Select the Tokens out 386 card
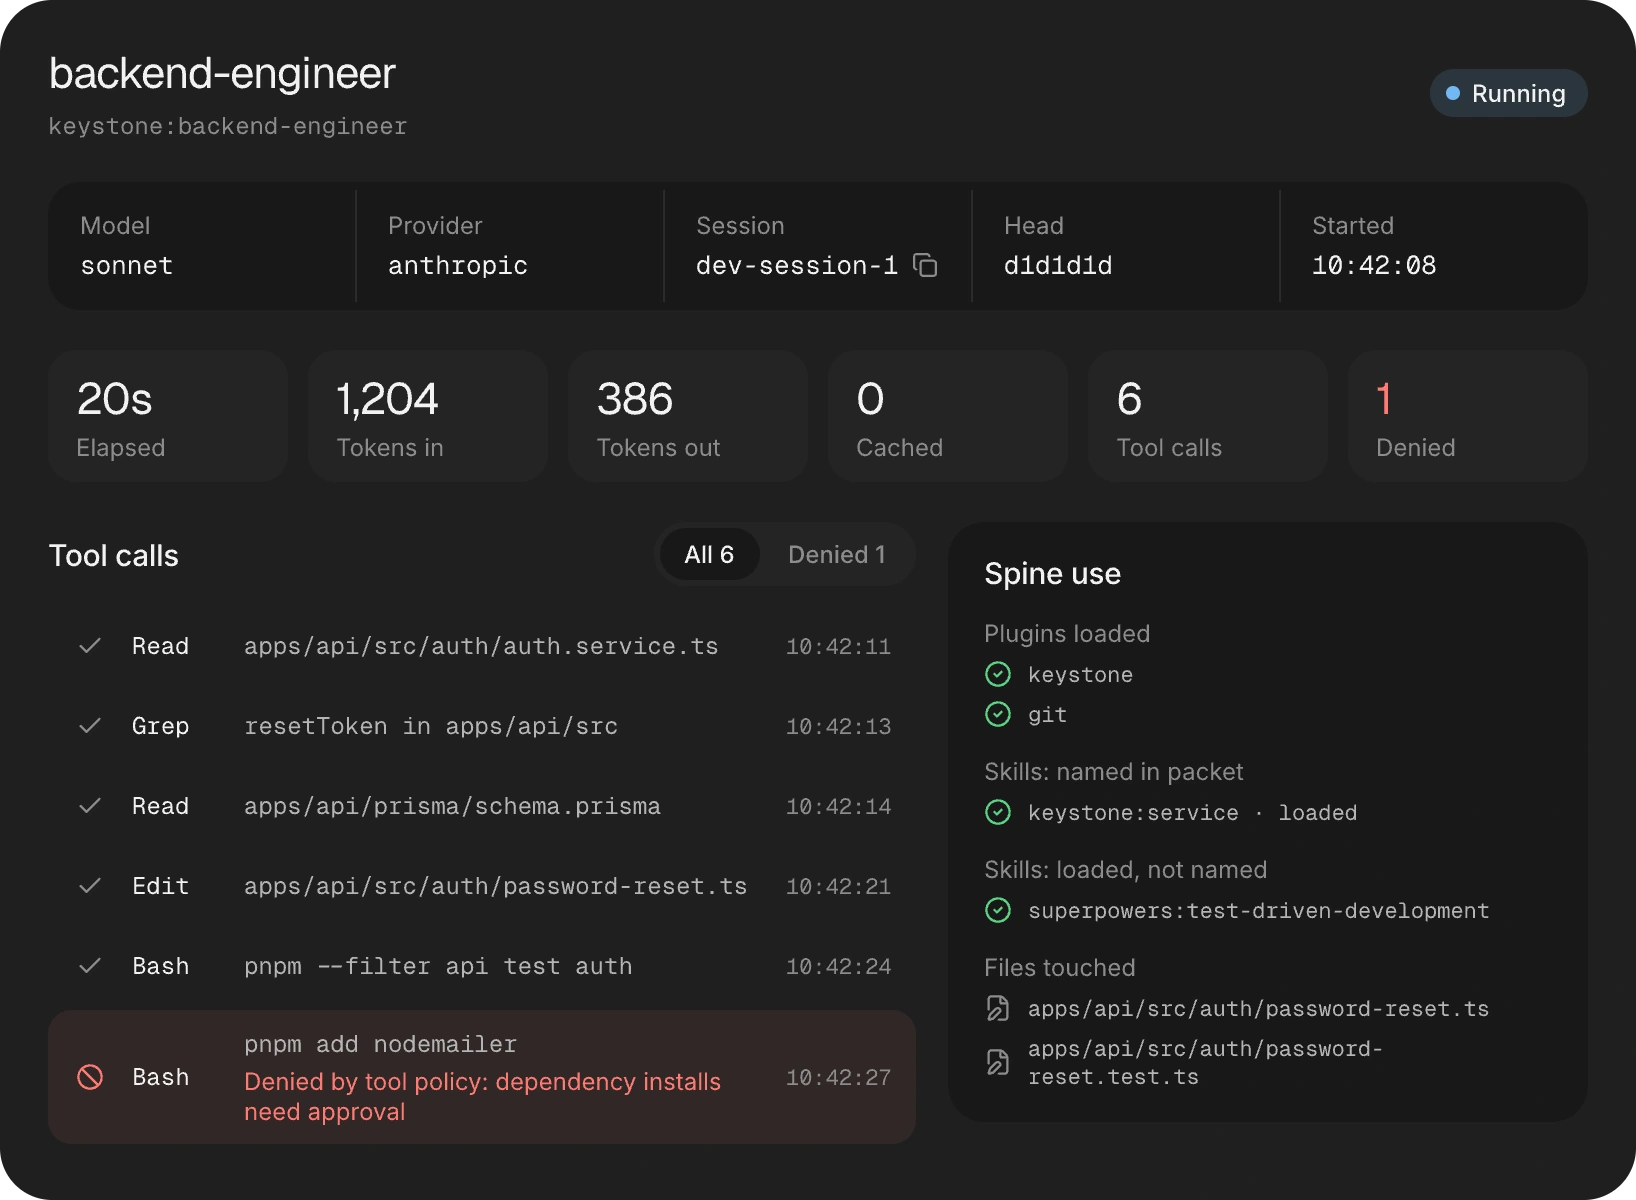Screen dimensions: 1636x1200 (688, 416)
